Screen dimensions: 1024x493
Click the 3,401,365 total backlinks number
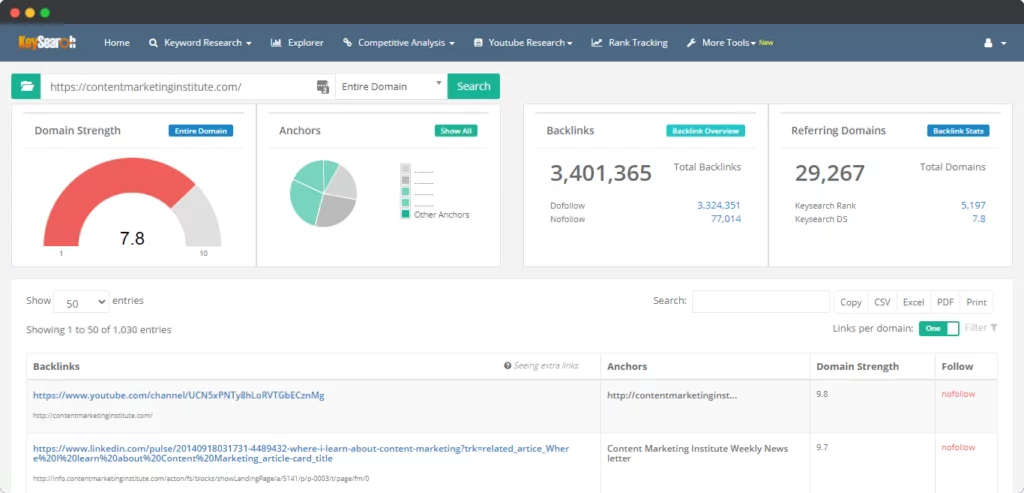(601, 173)
